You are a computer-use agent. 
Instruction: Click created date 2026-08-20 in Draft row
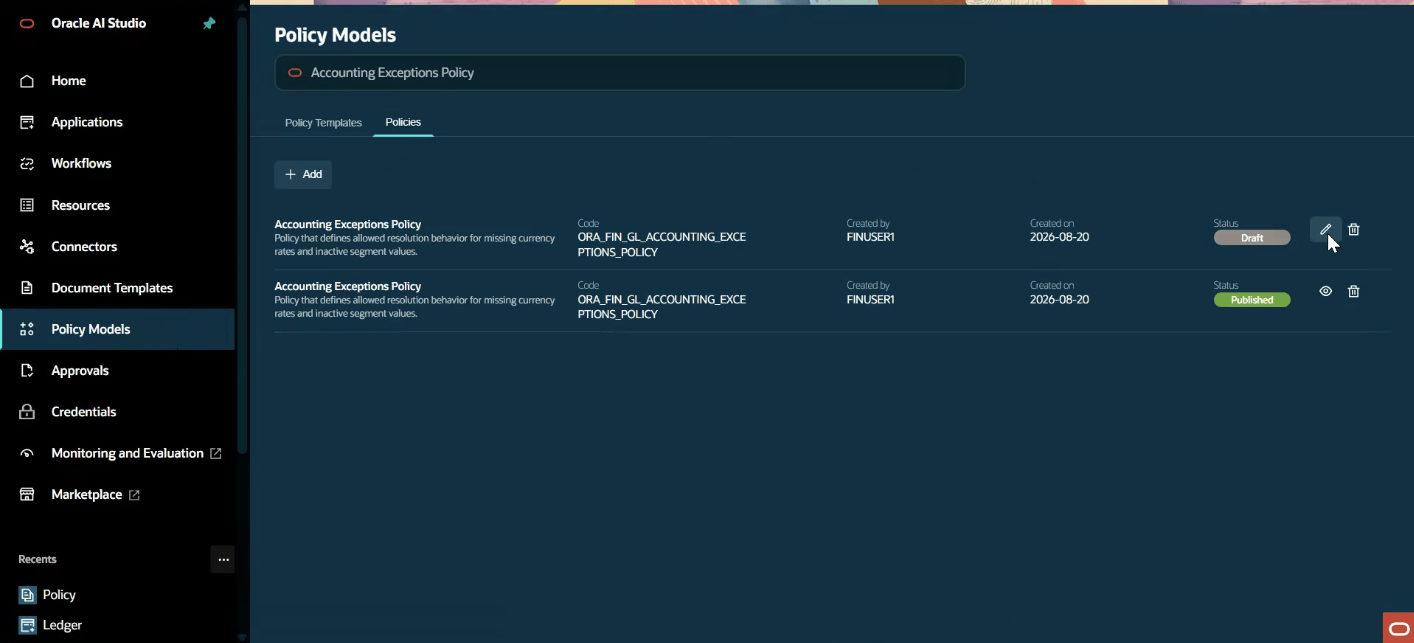(x=1059, y=238)
